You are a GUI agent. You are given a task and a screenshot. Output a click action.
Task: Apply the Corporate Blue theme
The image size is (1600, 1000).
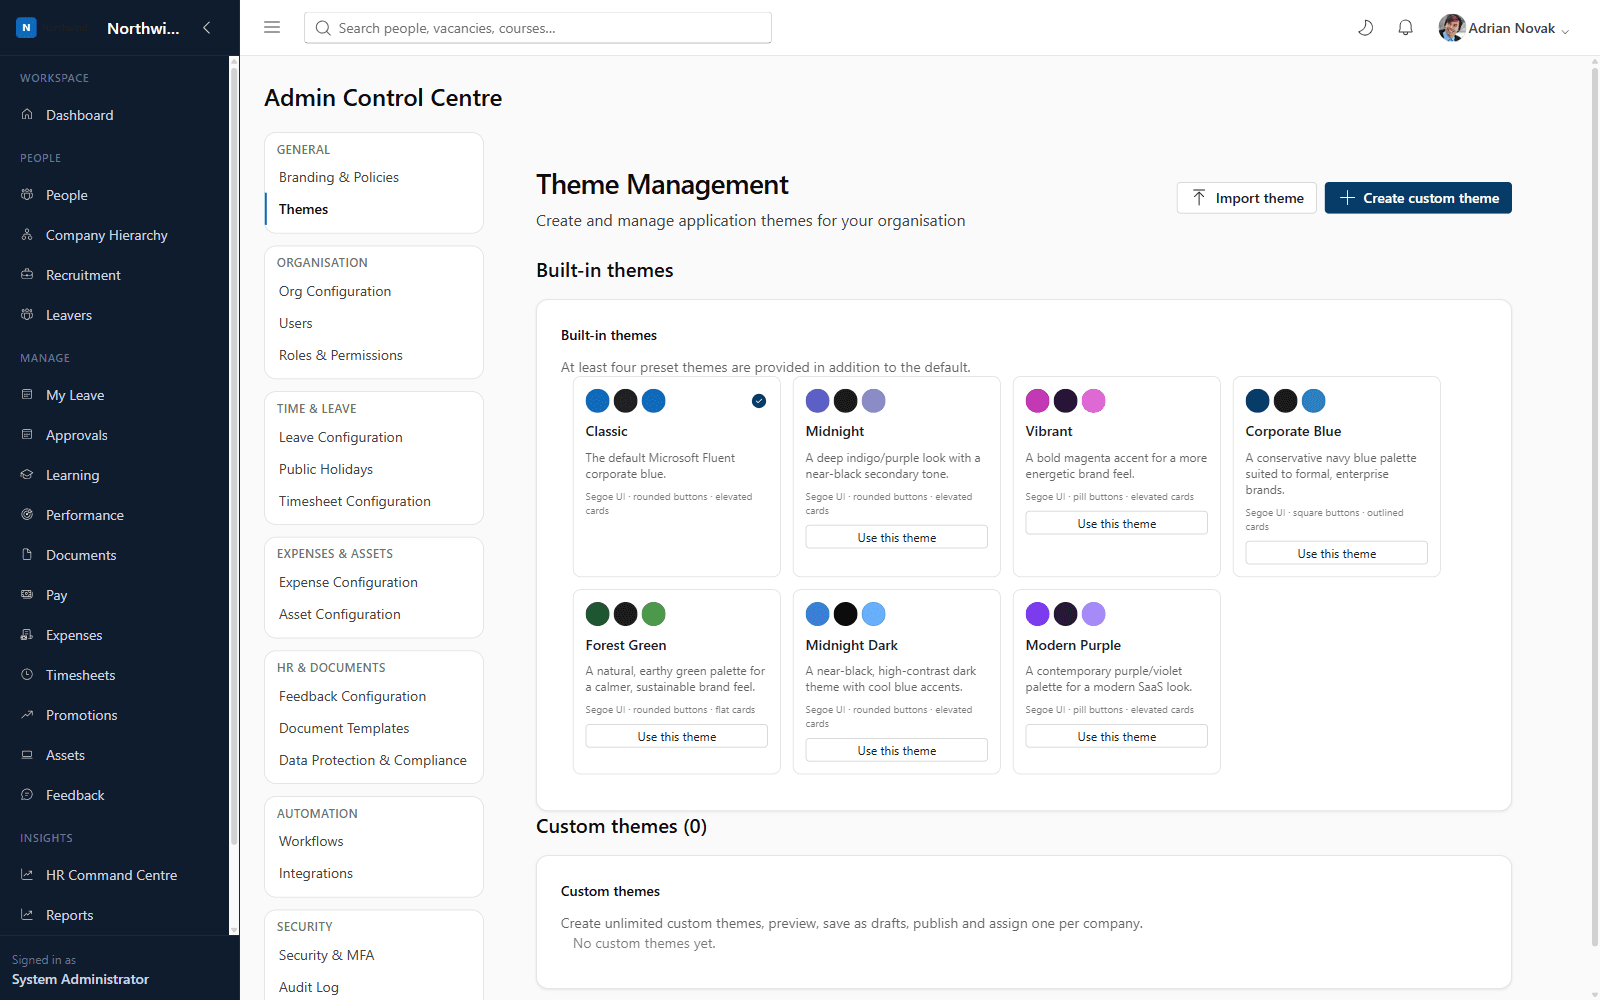pyautogui.click(x=1337, y=554)
